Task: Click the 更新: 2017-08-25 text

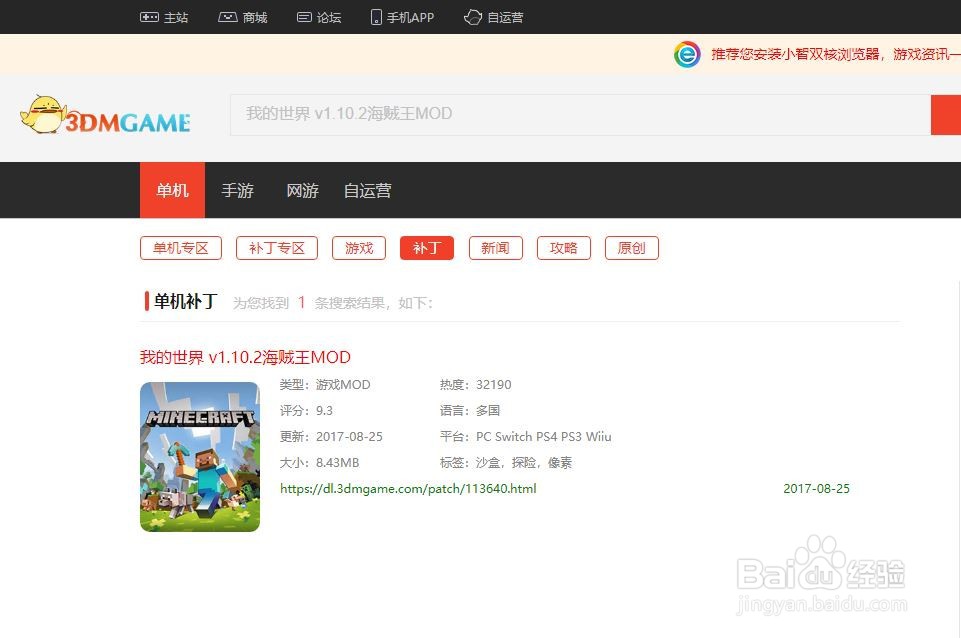Action: tap(331, 436)
